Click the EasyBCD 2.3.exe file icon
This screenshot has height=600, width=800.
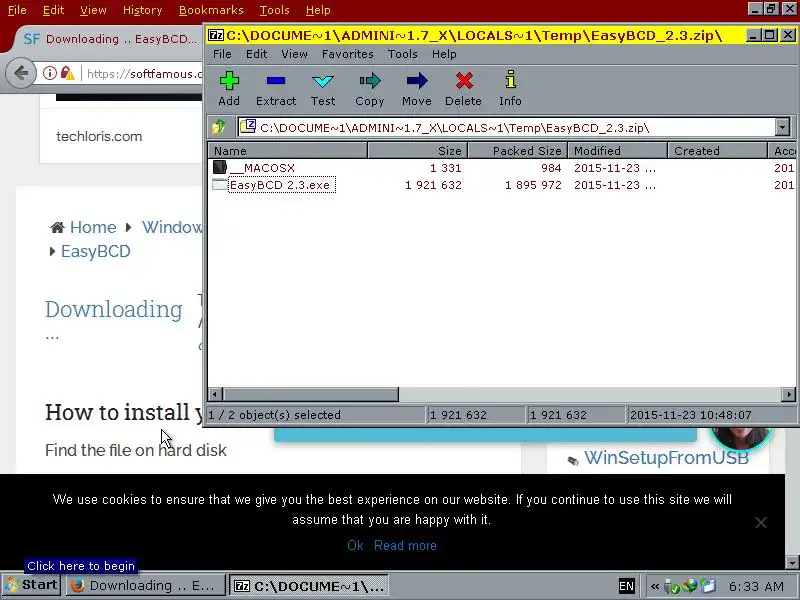pos(219,185)
